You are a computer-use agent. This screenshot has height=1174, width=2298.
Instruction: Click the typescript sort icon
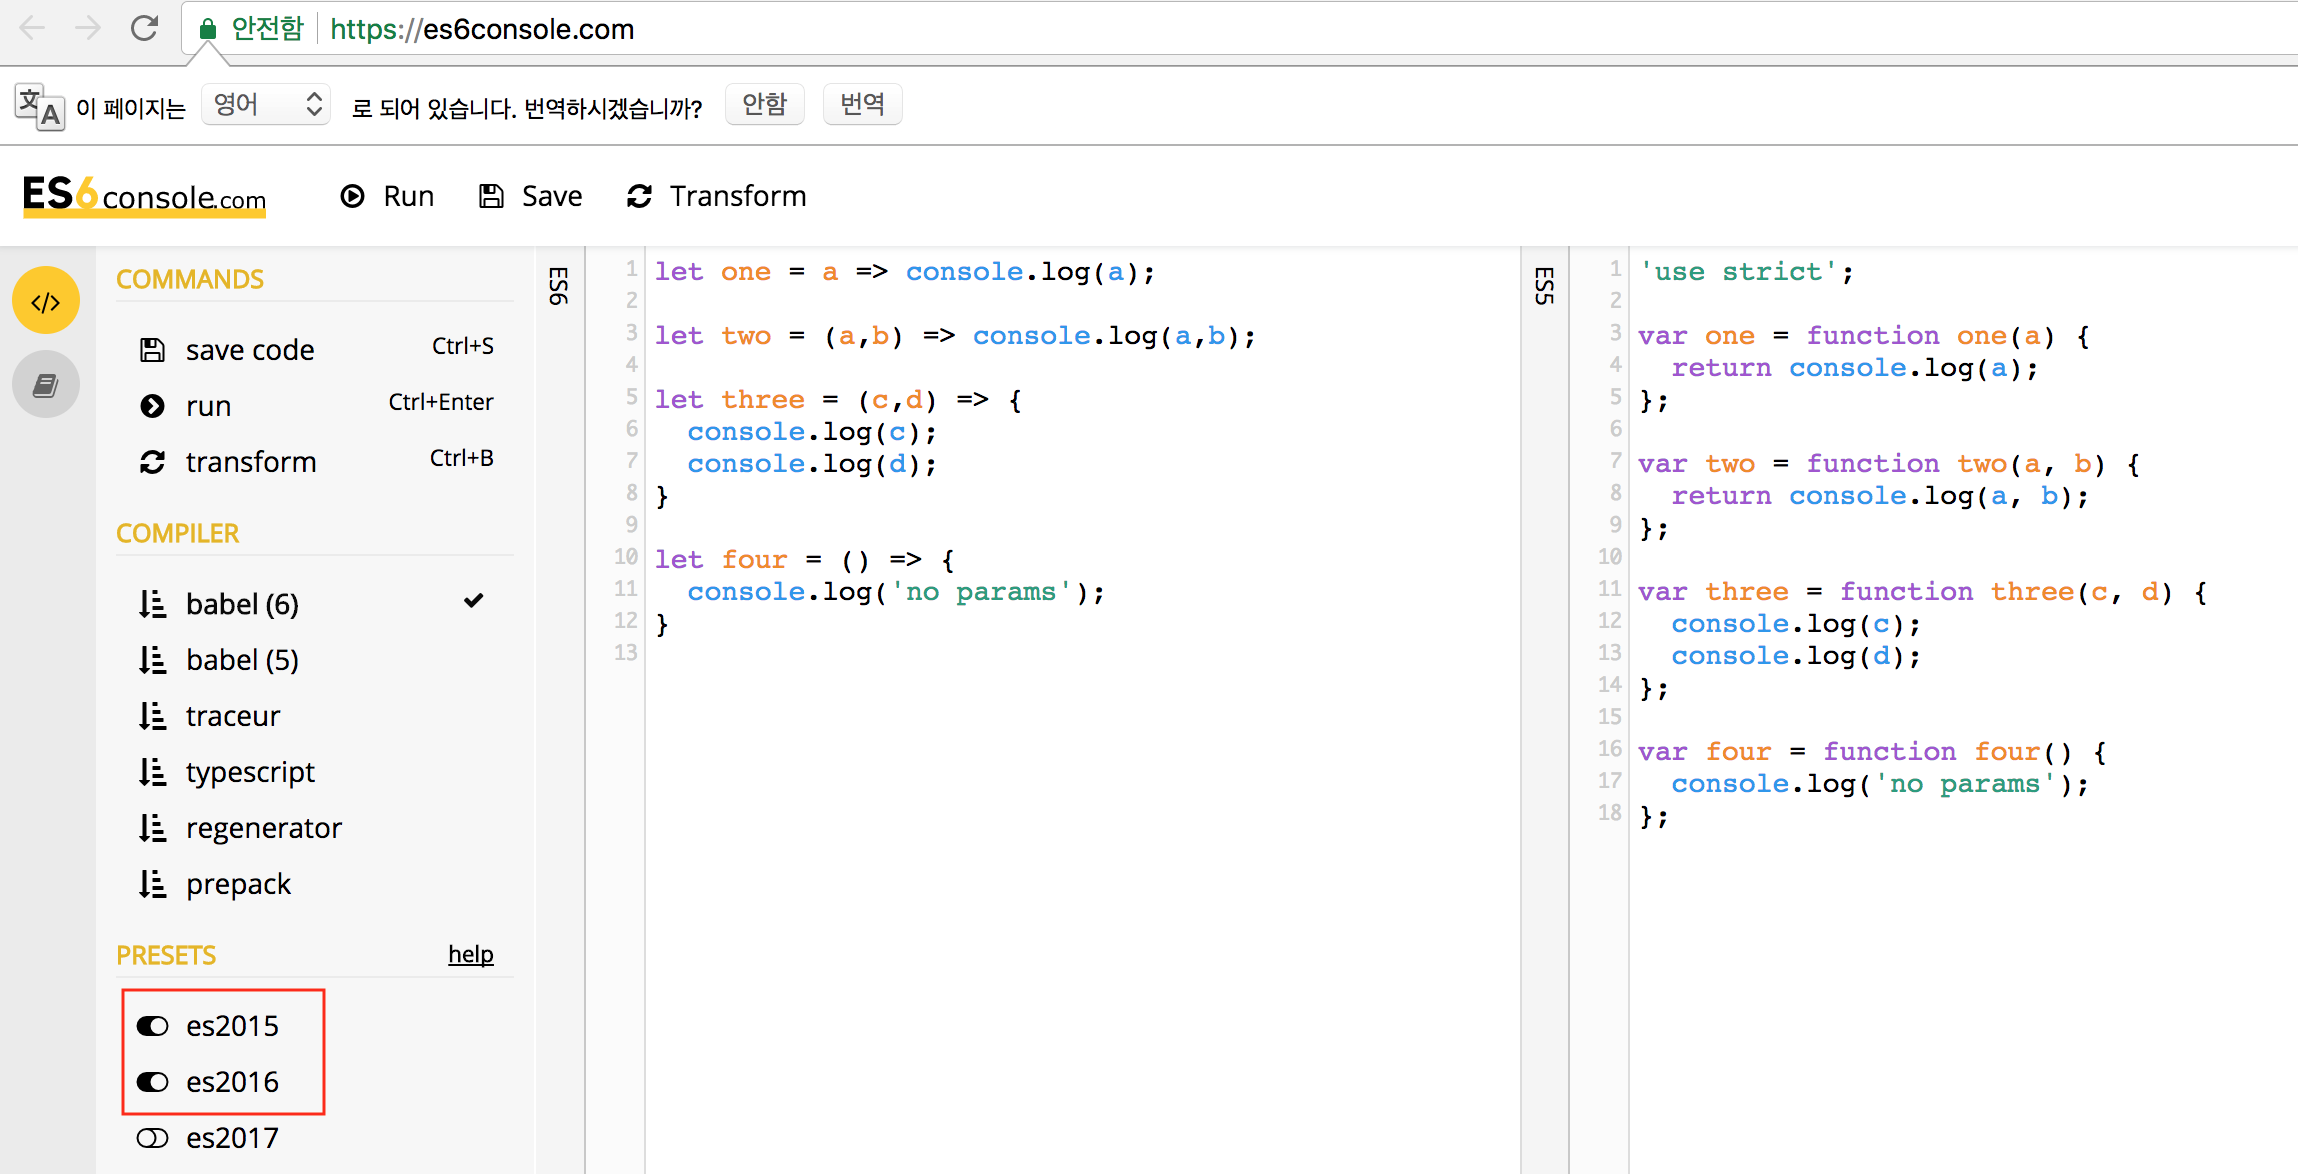click(x=152, y=772)
